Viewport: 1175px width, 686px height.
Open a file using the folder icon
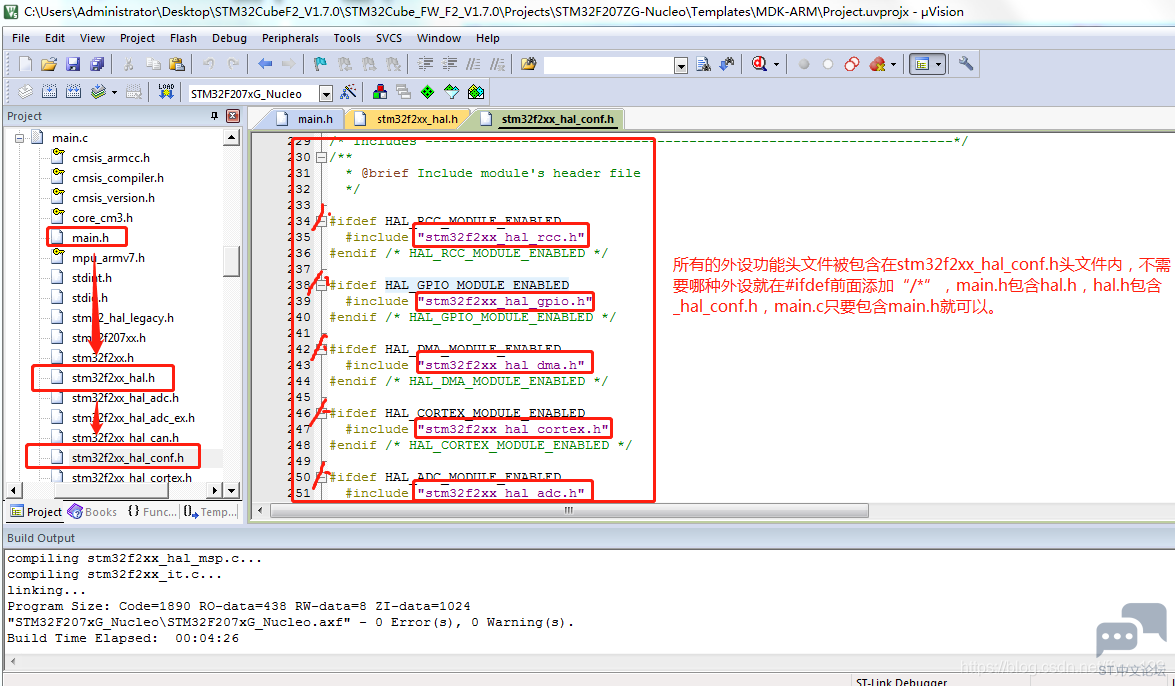click(49, 64)
